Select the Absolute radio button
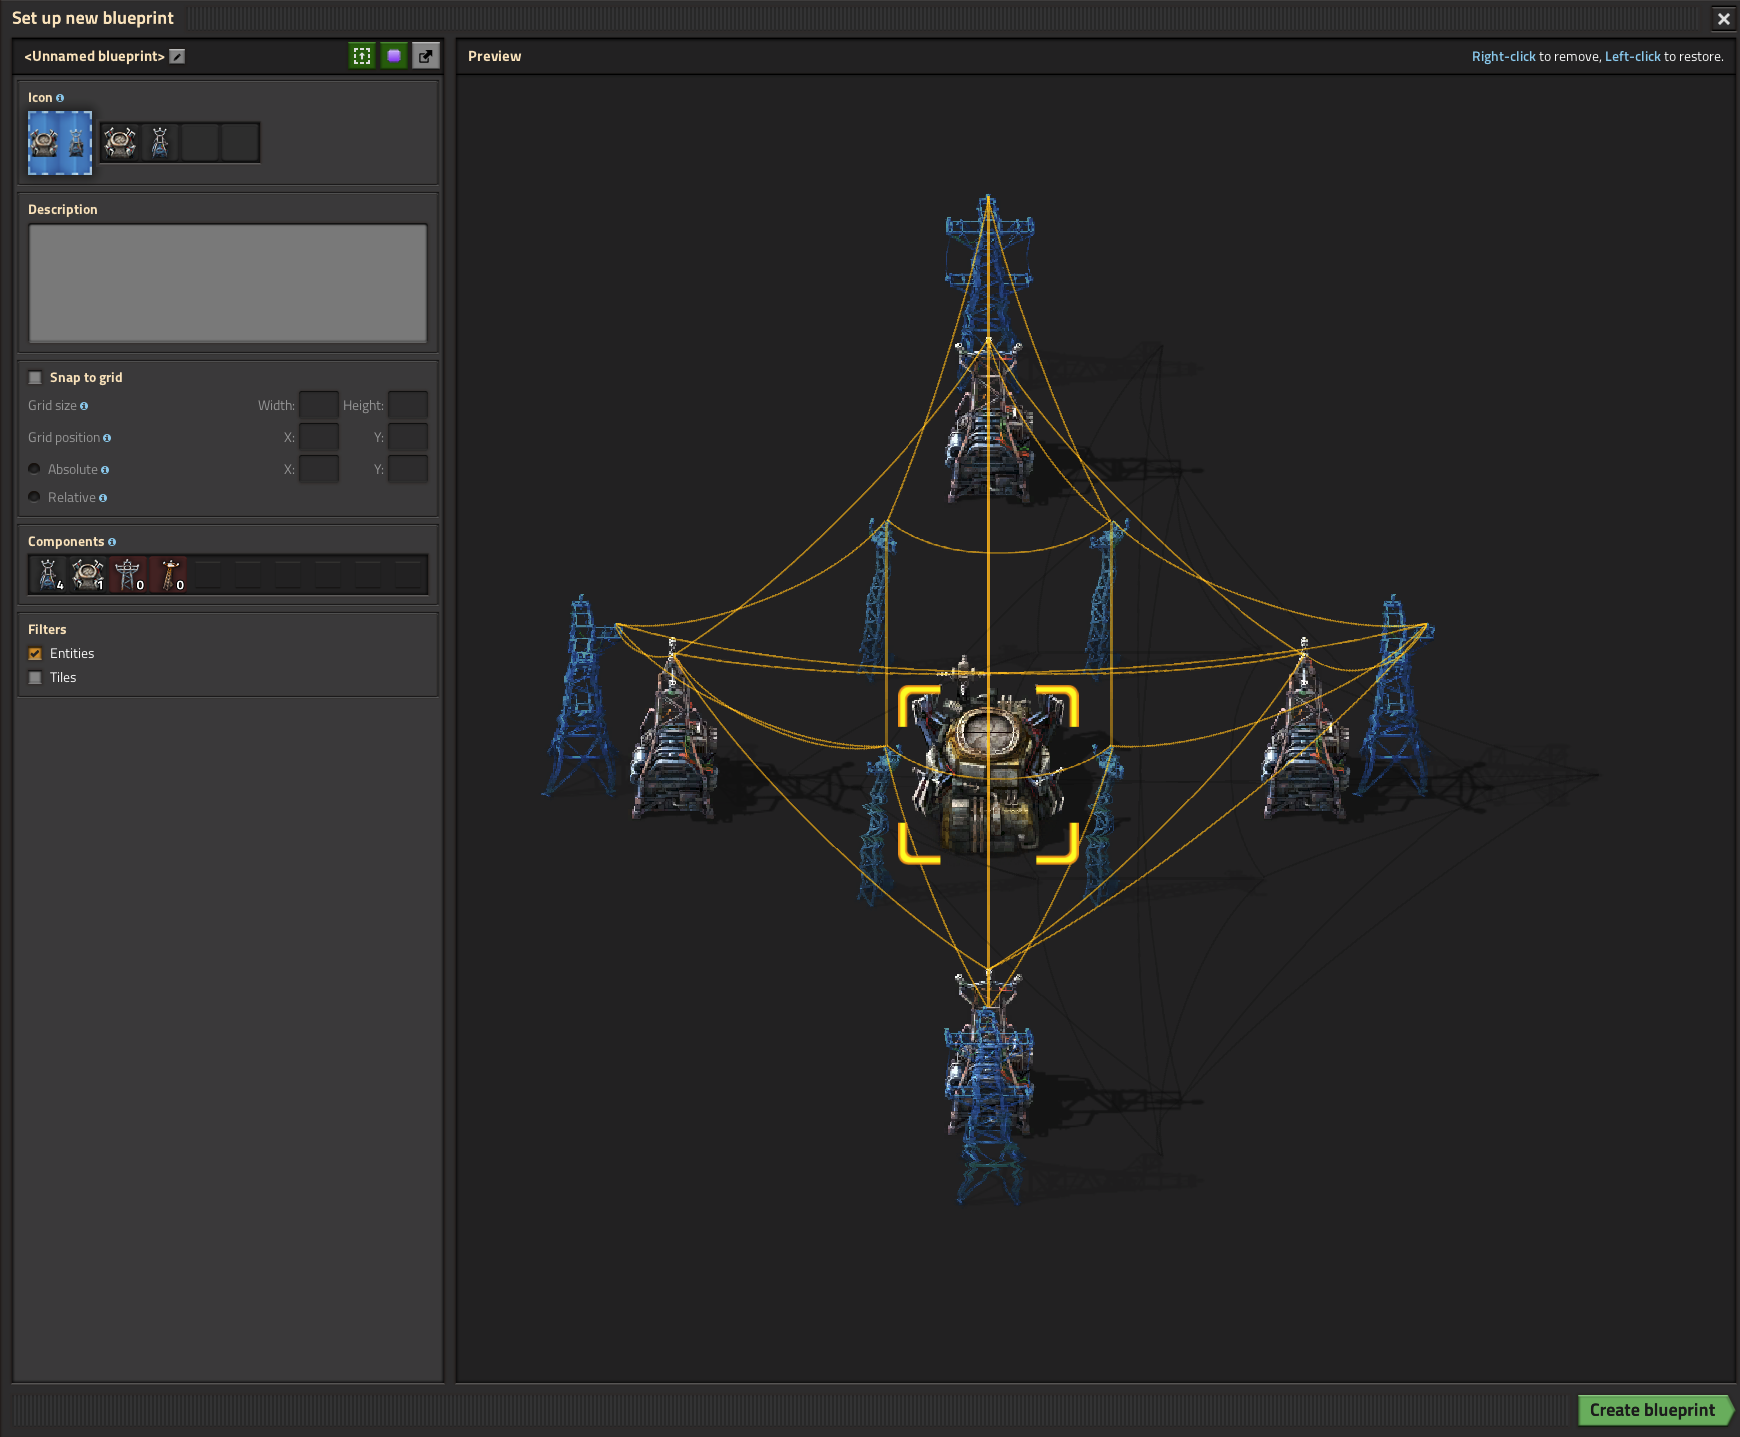This screenshot has width=1740, height=1437. pos(35,469)
